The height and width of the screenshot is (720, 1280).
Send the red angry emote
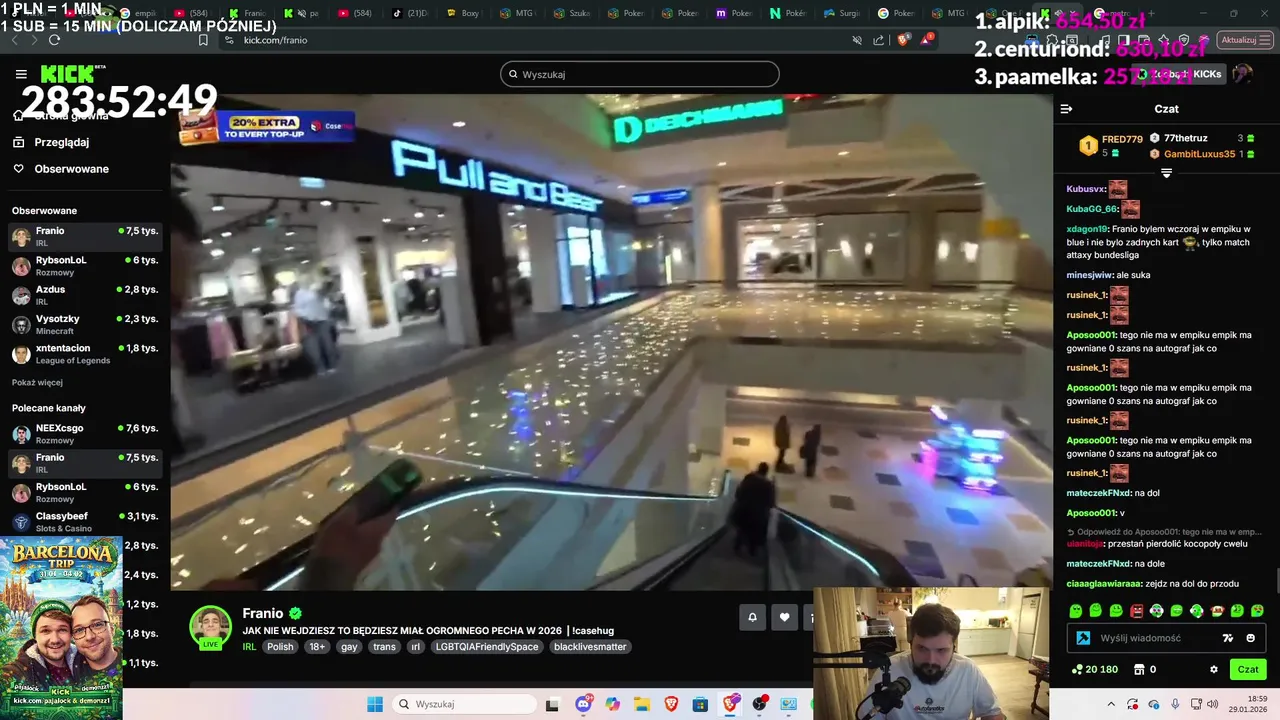1136,610
